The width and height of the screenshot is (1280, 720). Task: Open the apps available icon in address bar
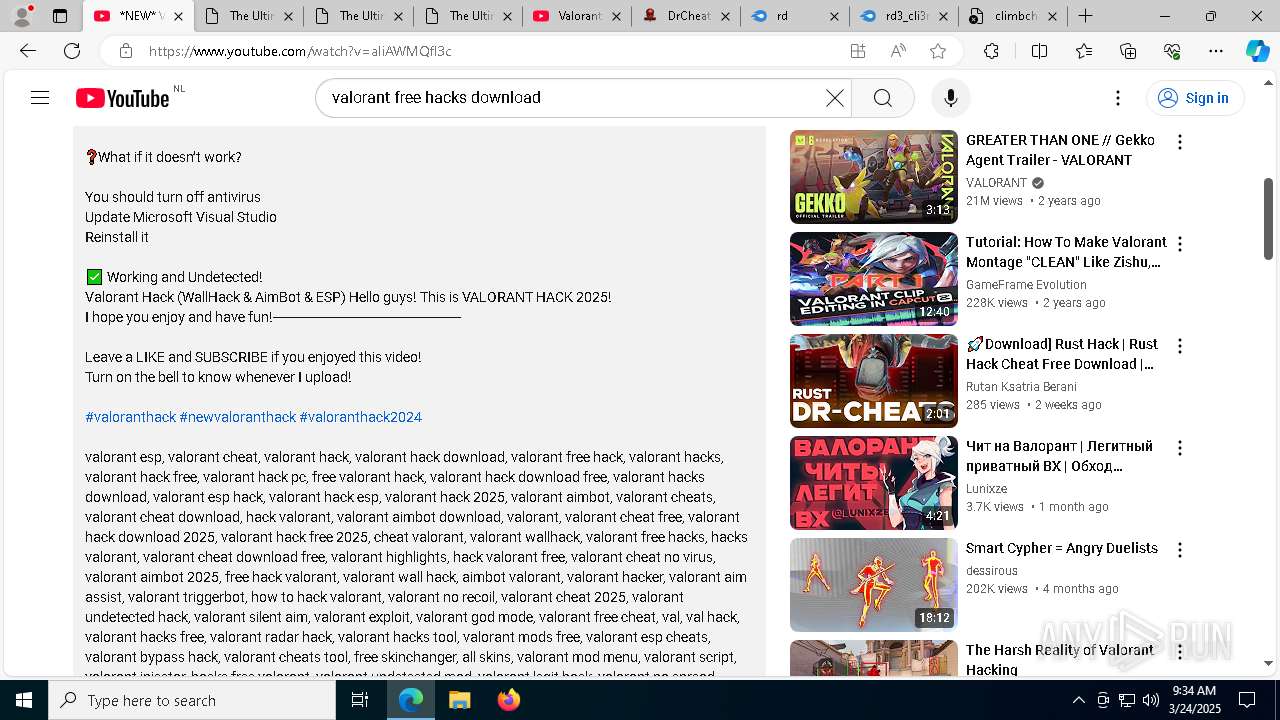[858, 51]
